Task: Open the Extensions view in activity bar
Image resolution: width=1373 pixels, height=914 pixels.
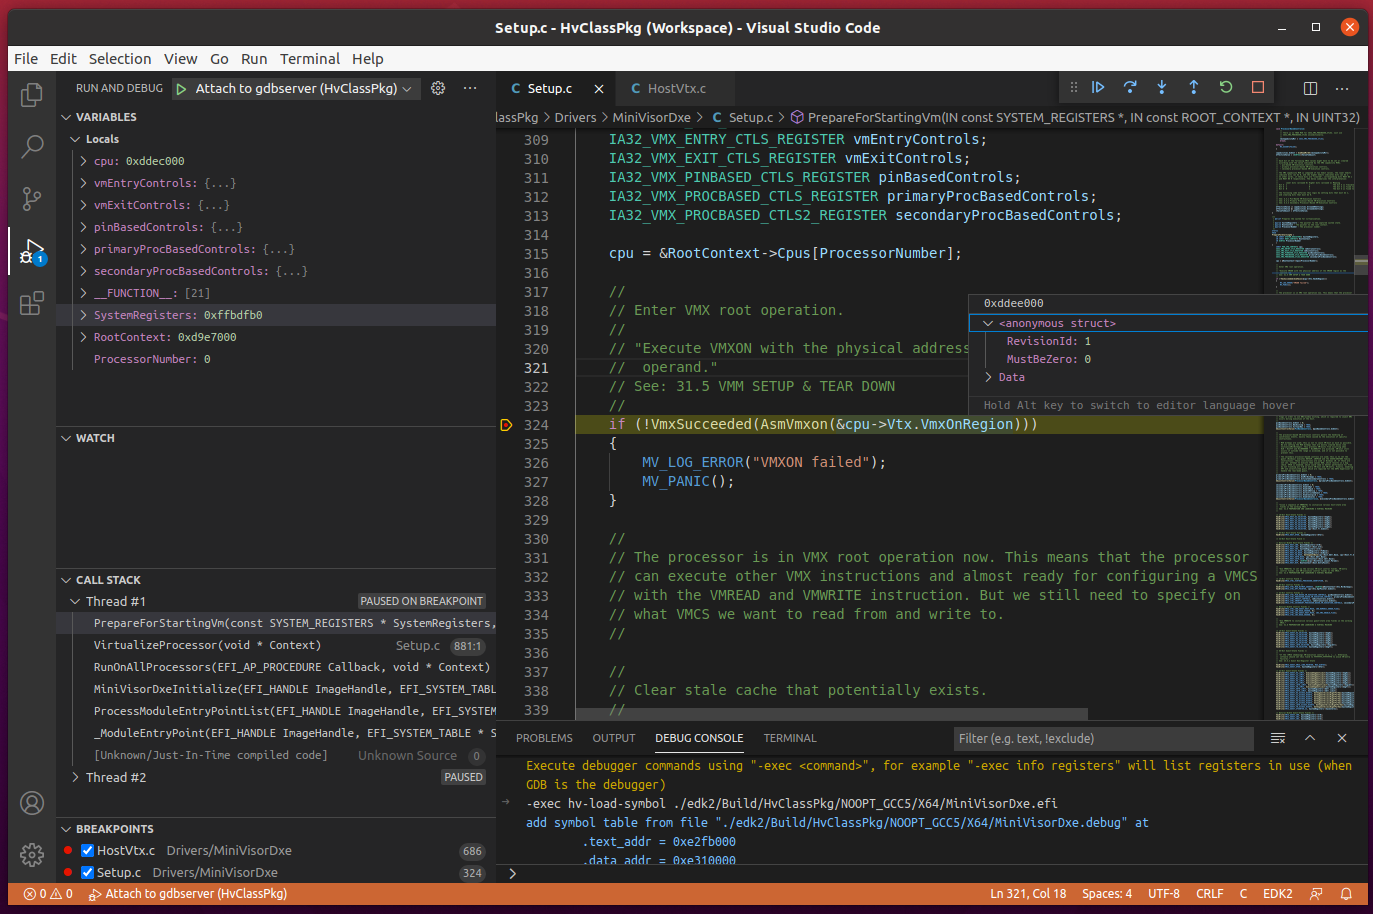Action: (x=32, y=302)
